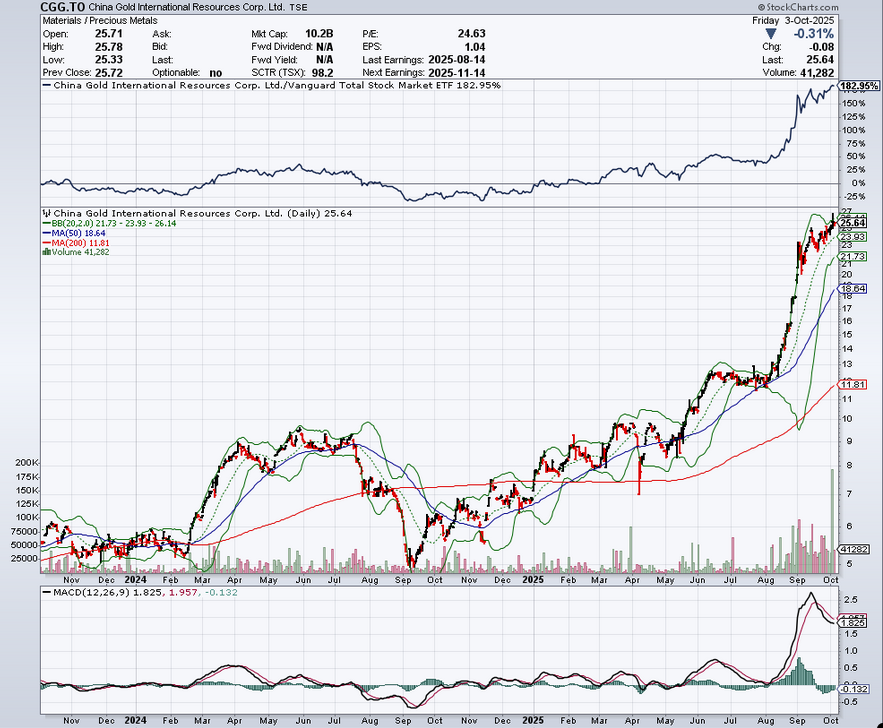Click the date Friday 3-Oct-2025
The image size is (883, 728).
click(793, 21)
